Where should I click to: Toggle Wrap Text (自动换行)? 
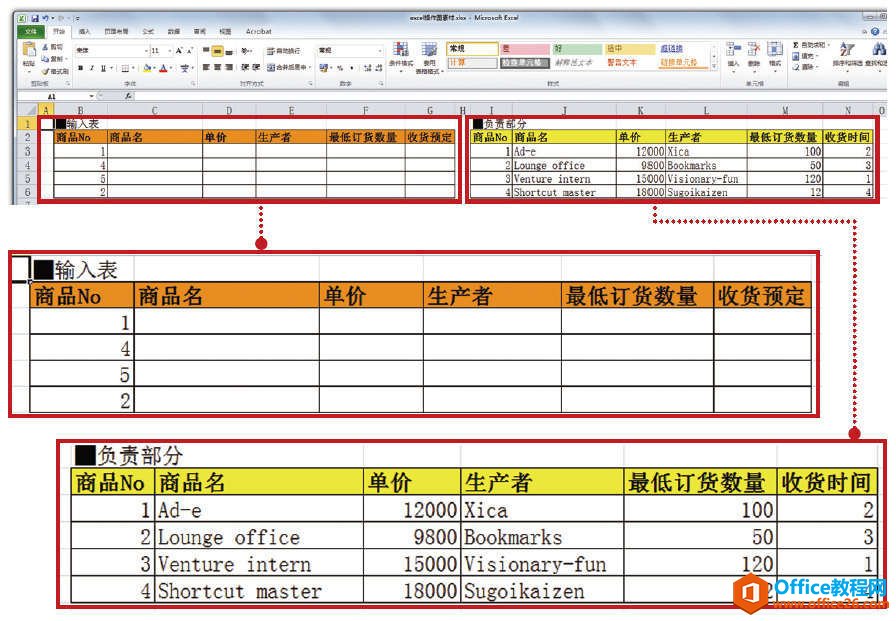tap(283, 51)
